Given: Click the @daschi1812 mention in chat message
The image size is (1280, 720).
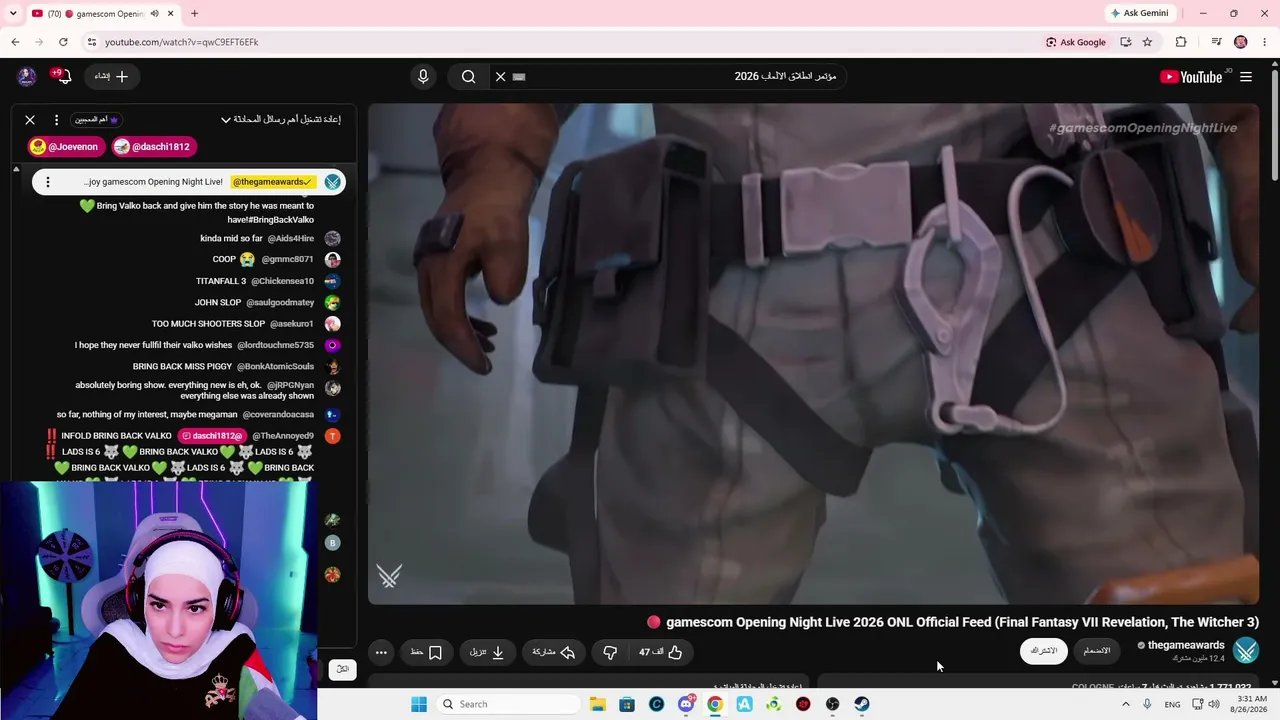Looking at the screenshot, I should (211, 436).
